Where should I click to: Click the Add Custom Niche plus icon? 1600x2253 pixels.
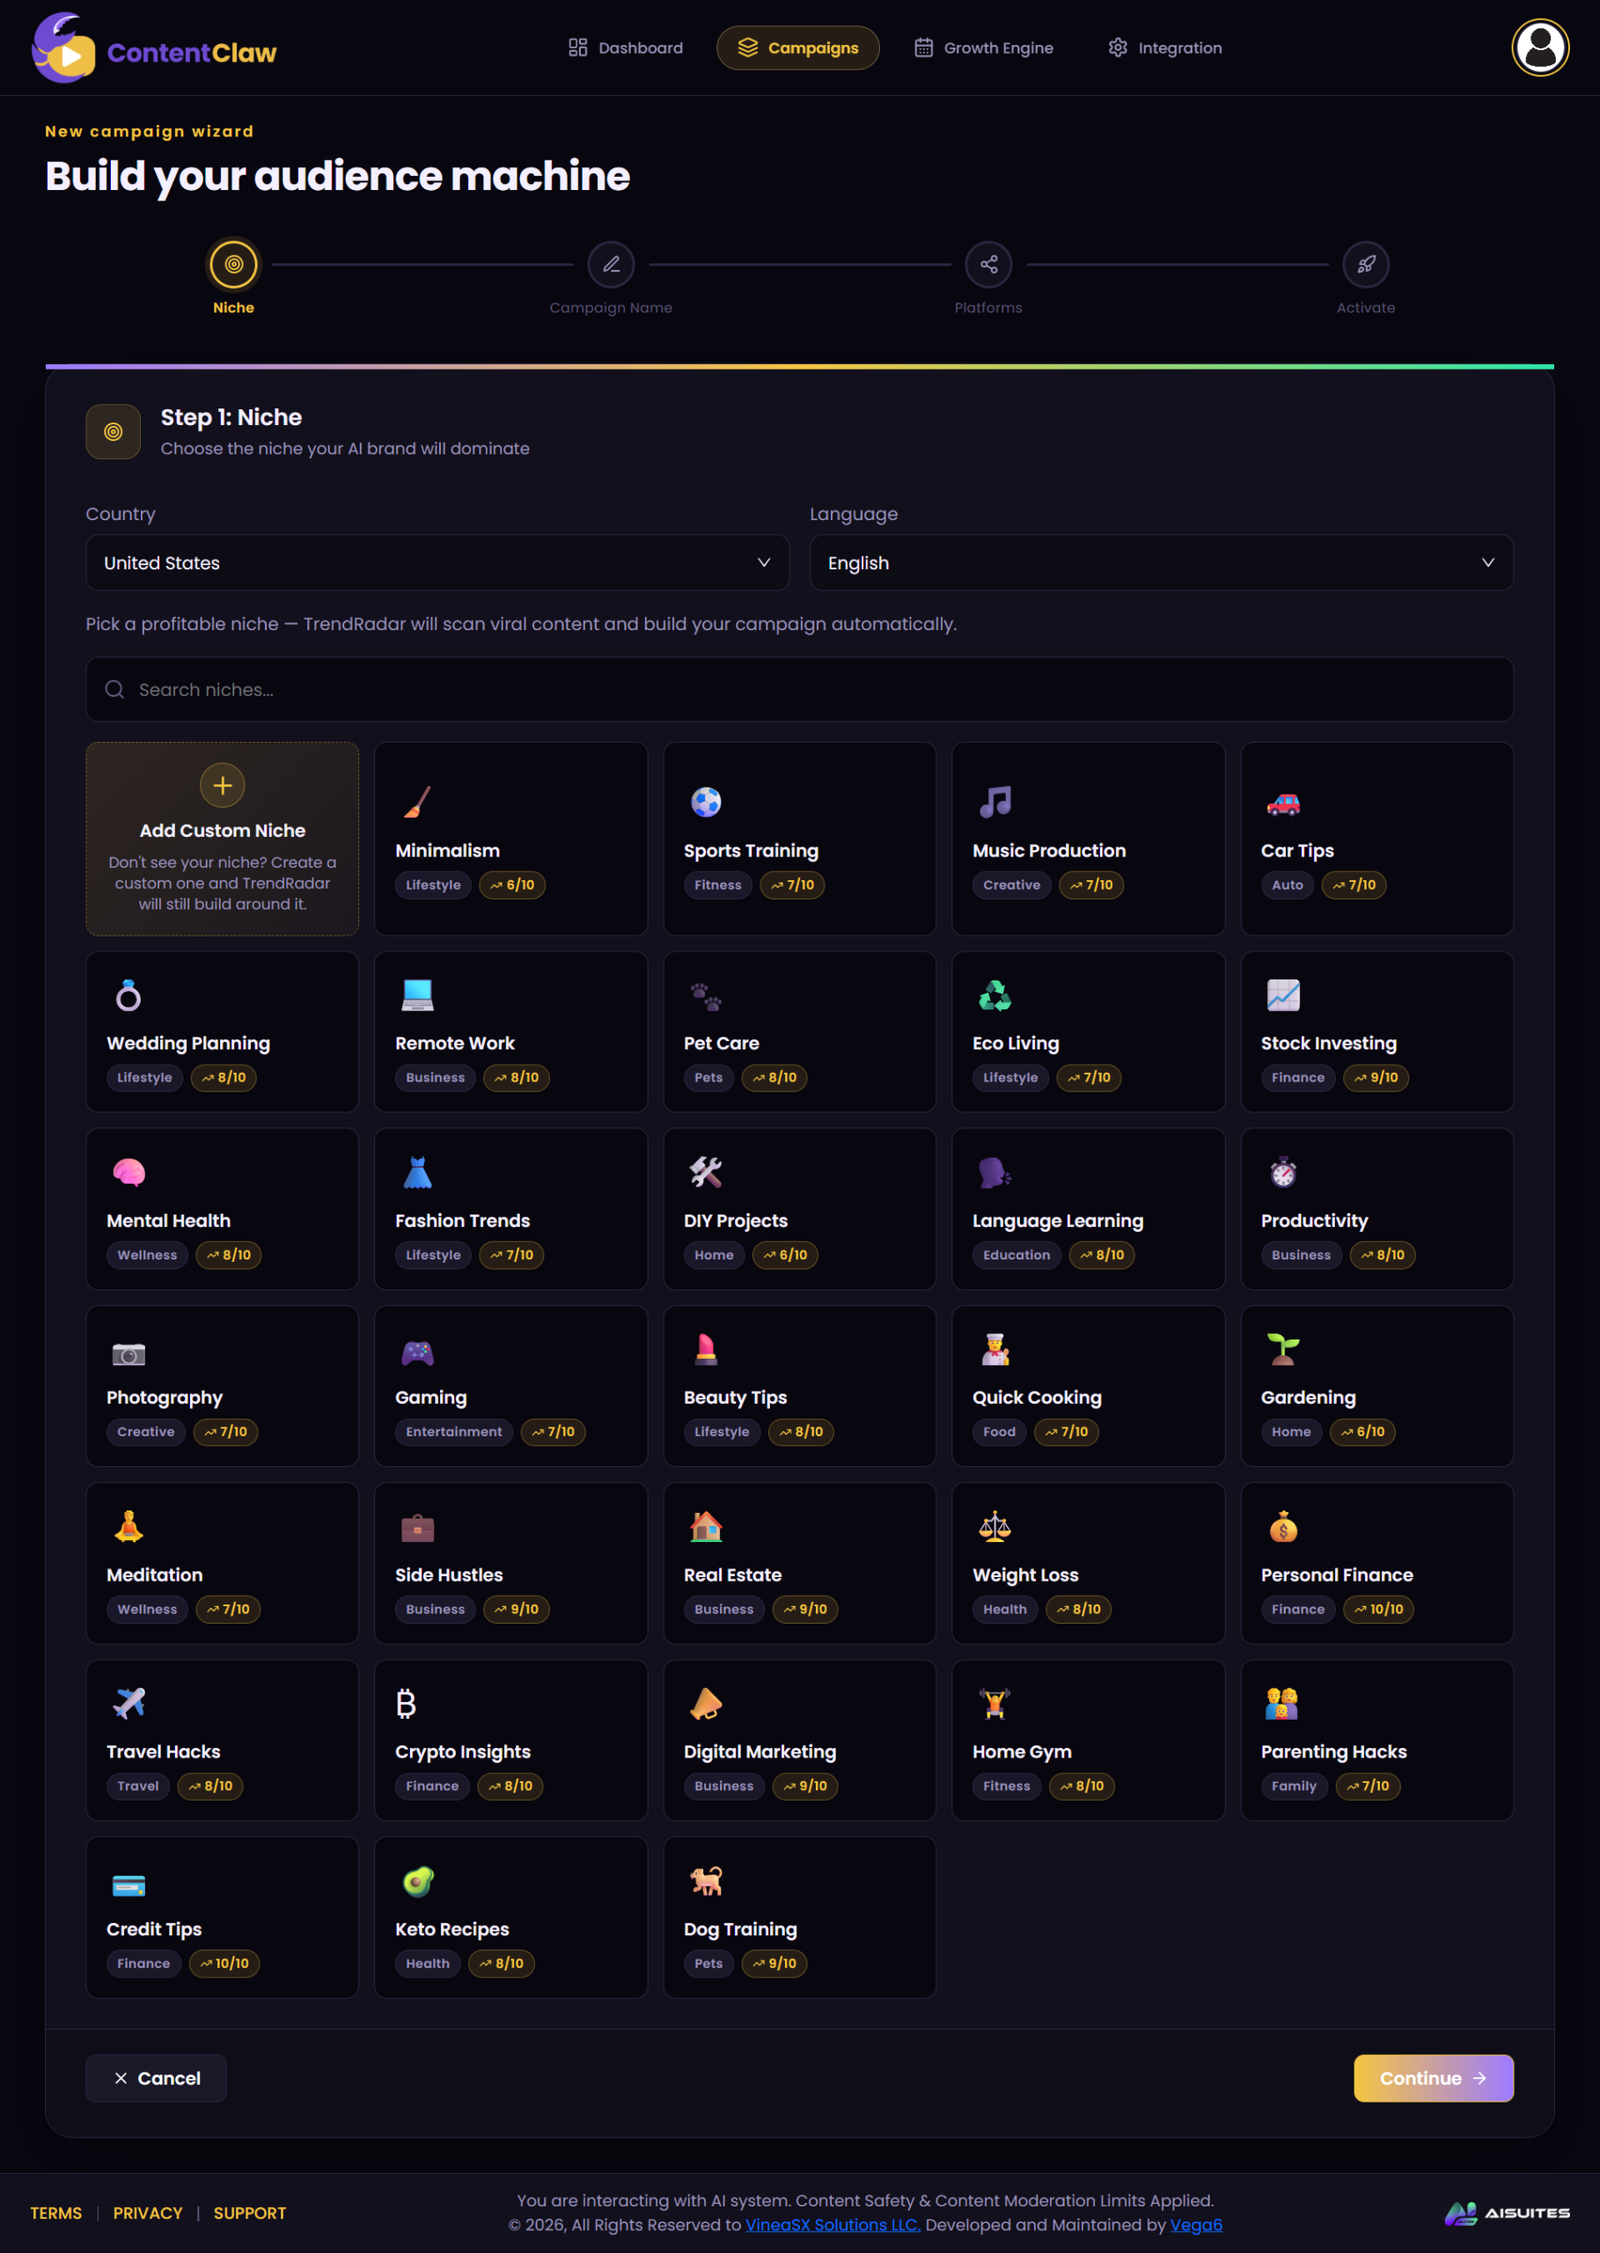click(x=222, y=785)
